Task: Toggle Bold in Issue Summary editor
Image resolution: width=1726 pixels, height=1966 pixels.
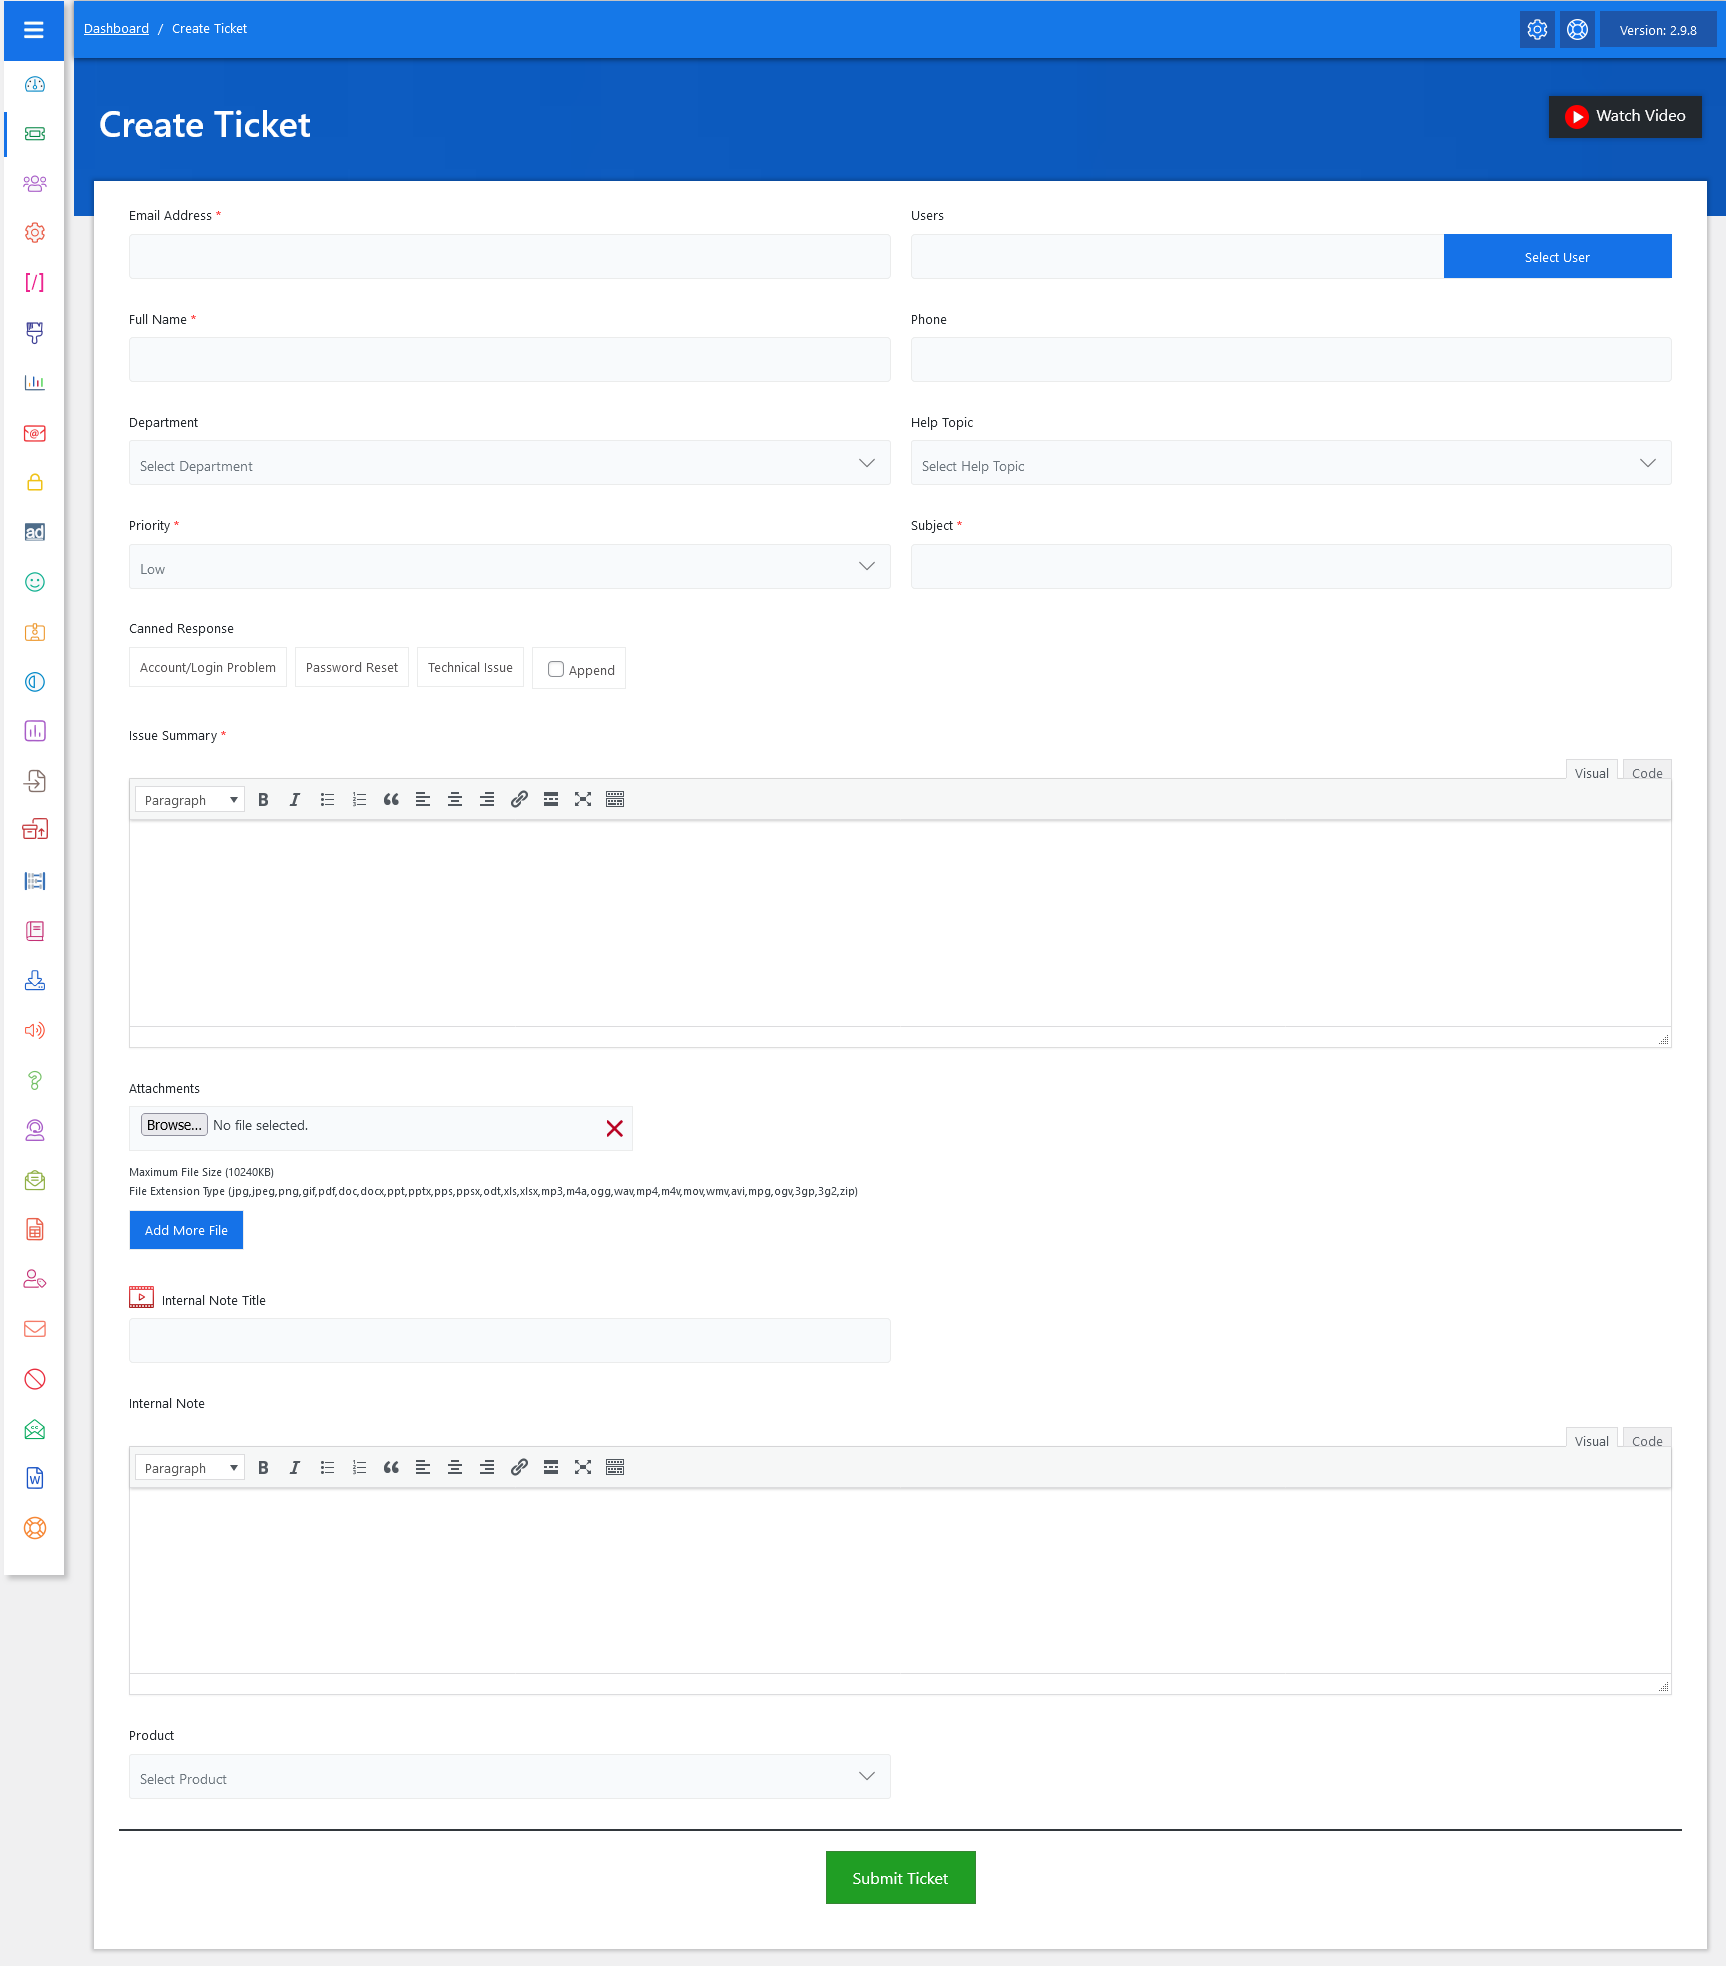Action: 263,800
